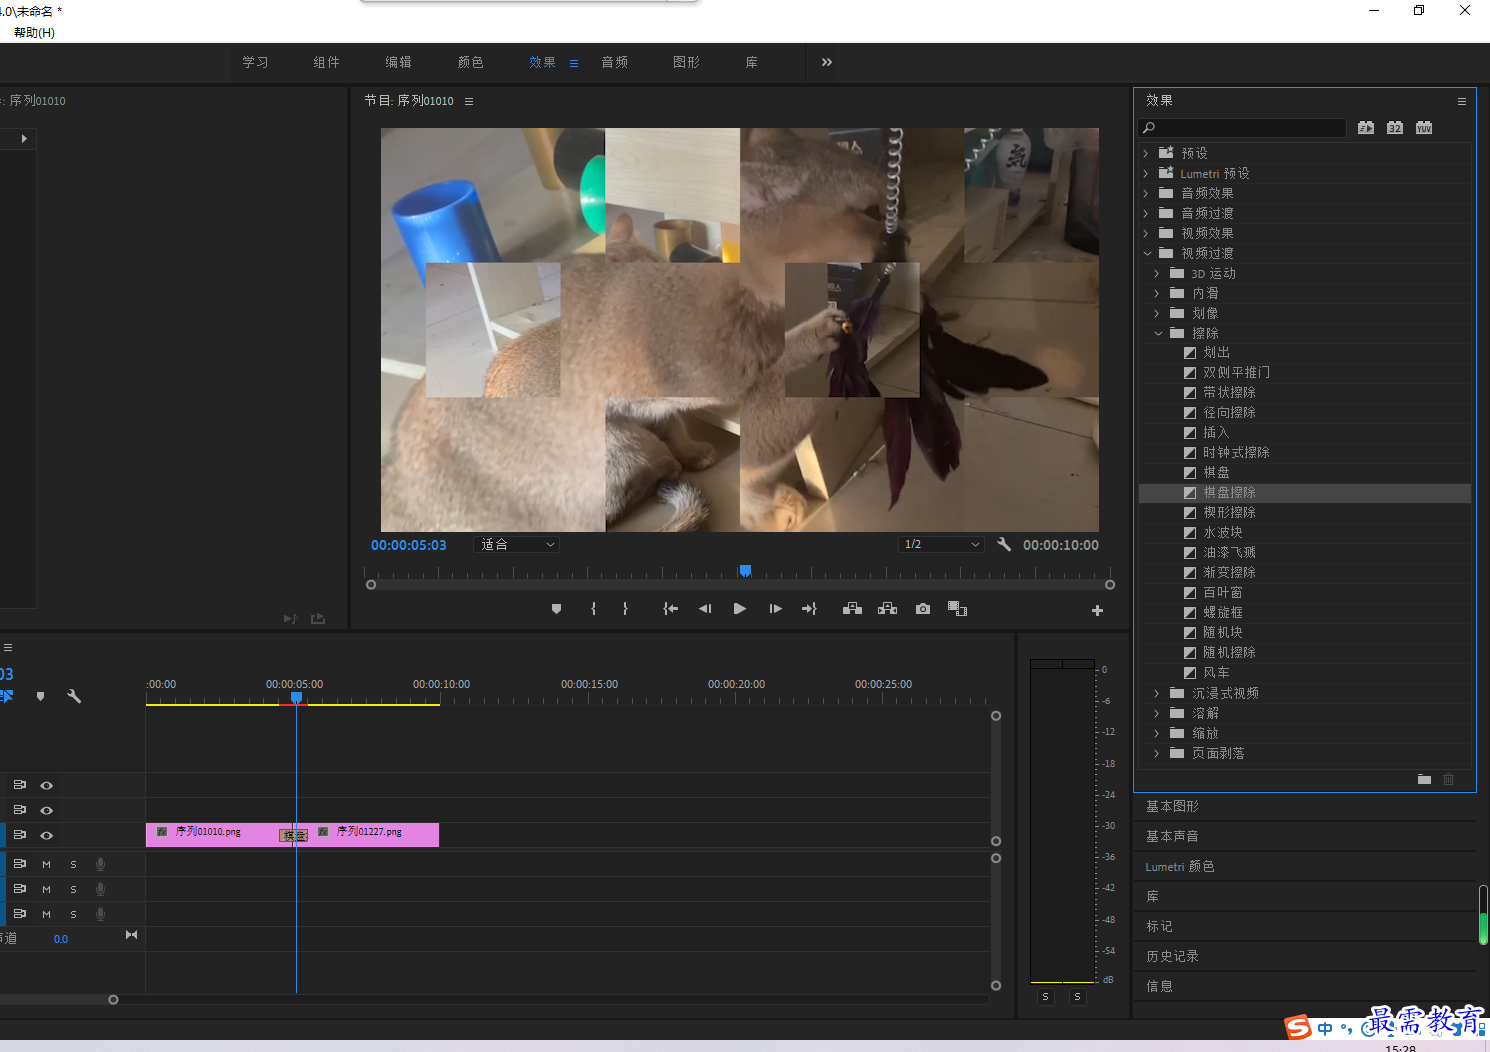Open the button editor plus icon

[1097, 610]
